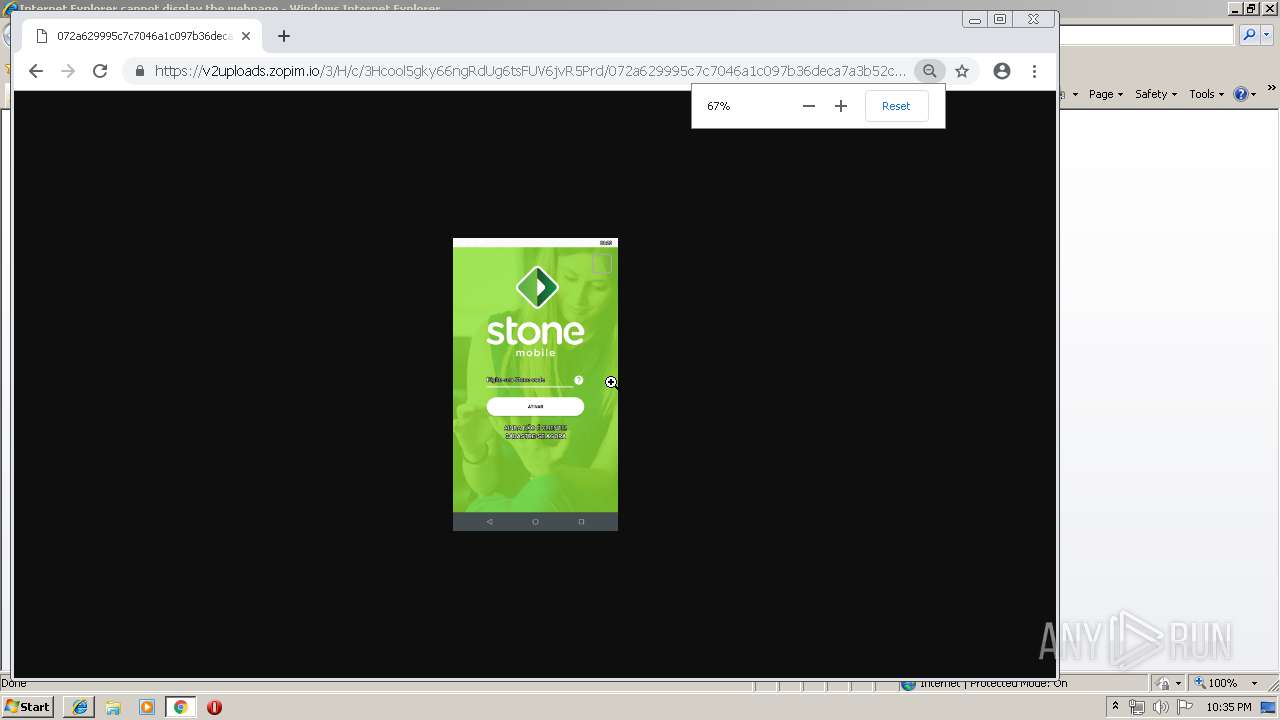Decrease zoom with the minus button
1280x720 pixels.
(x=809, y=106)
